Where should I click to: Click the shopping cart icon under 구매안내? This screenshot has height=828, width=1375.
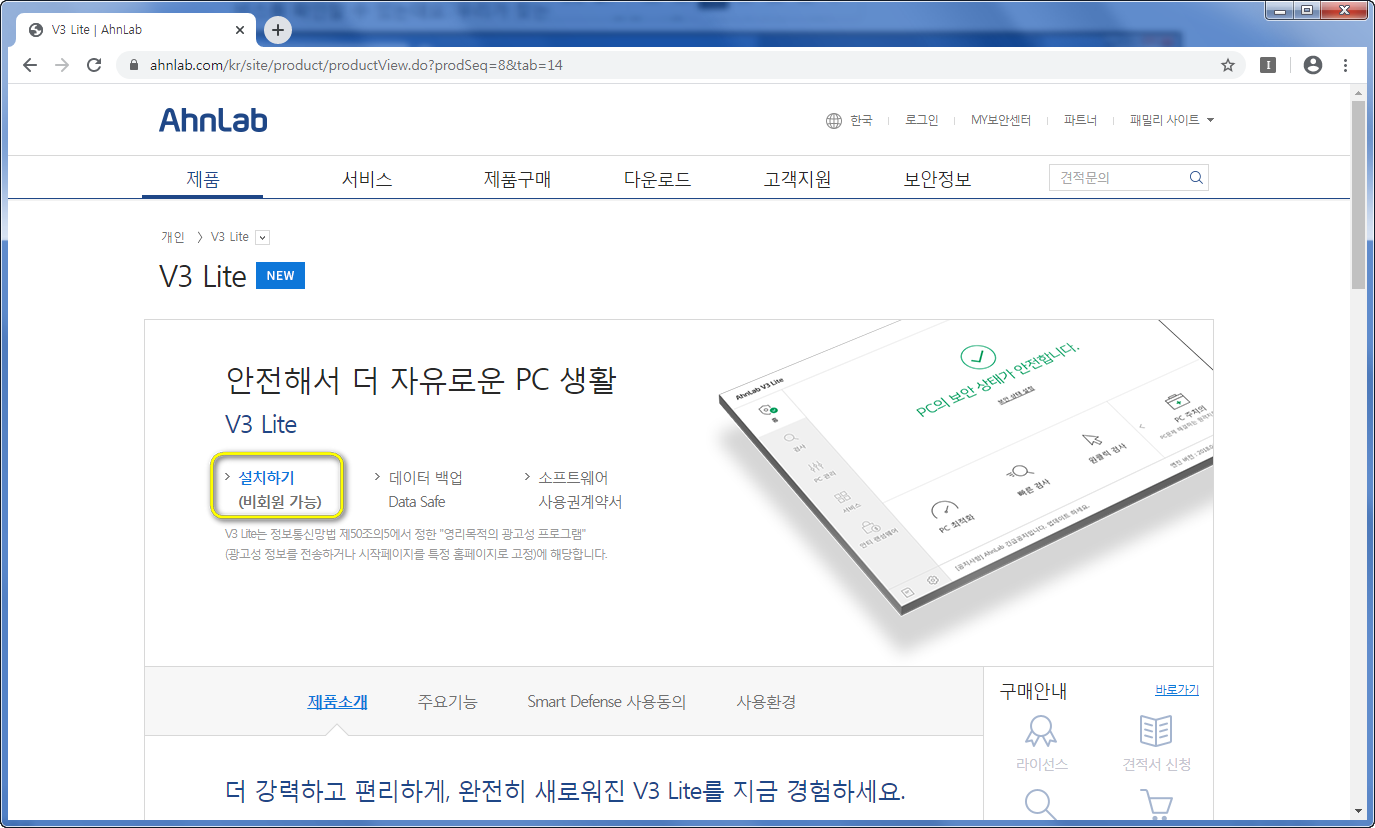pos(1156,805)
